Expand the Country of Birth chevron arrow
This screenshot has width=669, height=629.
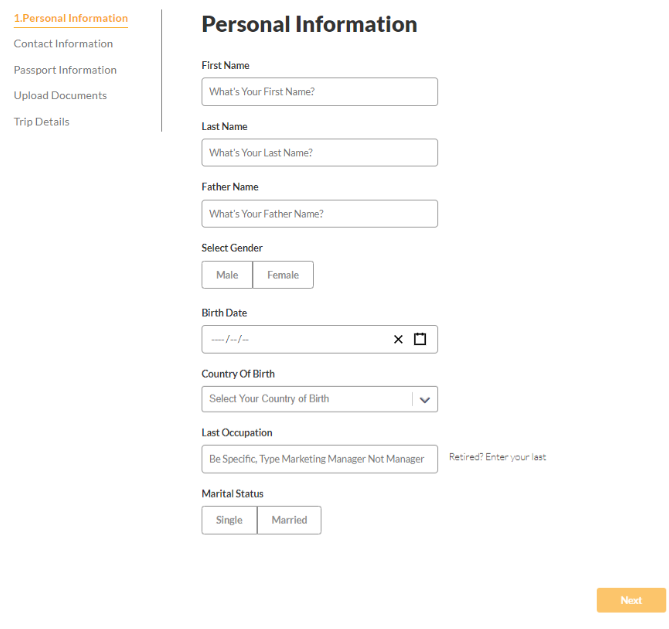[425, 400]
